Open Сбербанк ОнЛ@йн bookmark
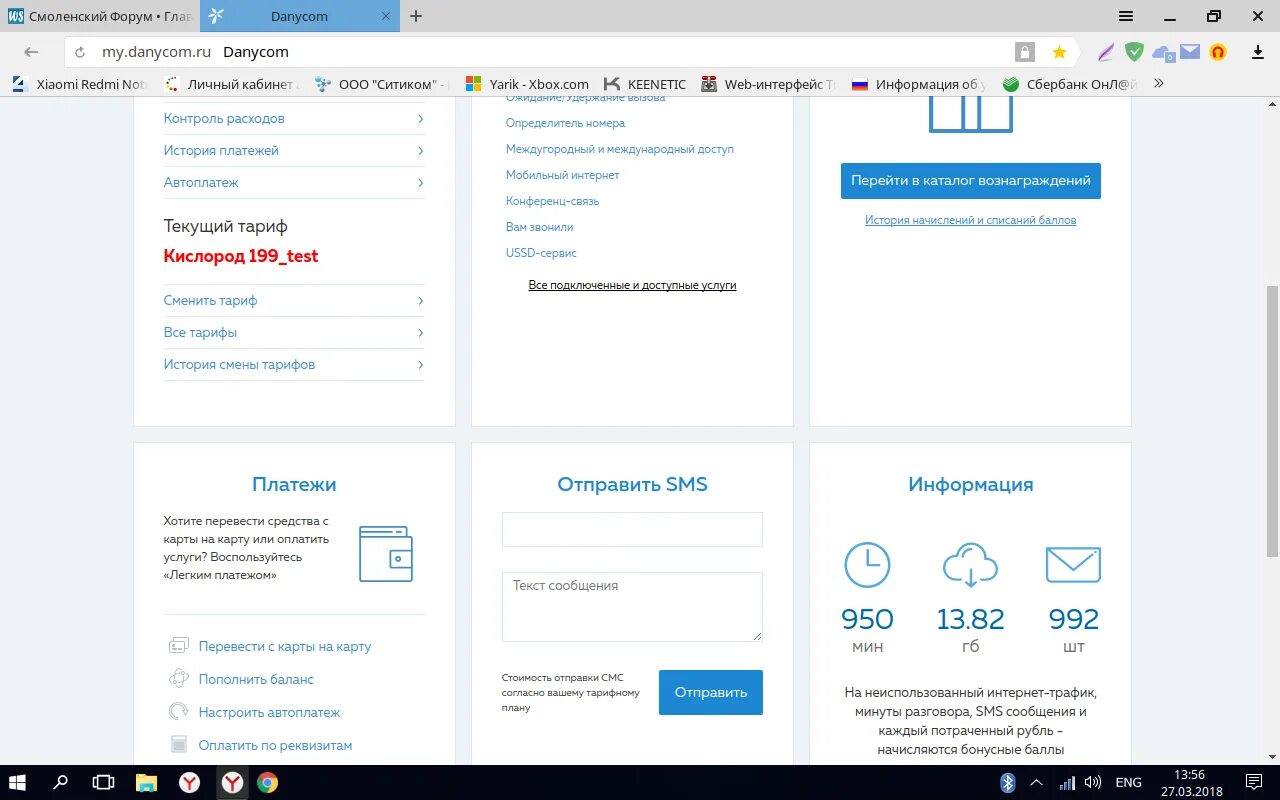This screenshot has height=800, width=1280. (1070, 84)
